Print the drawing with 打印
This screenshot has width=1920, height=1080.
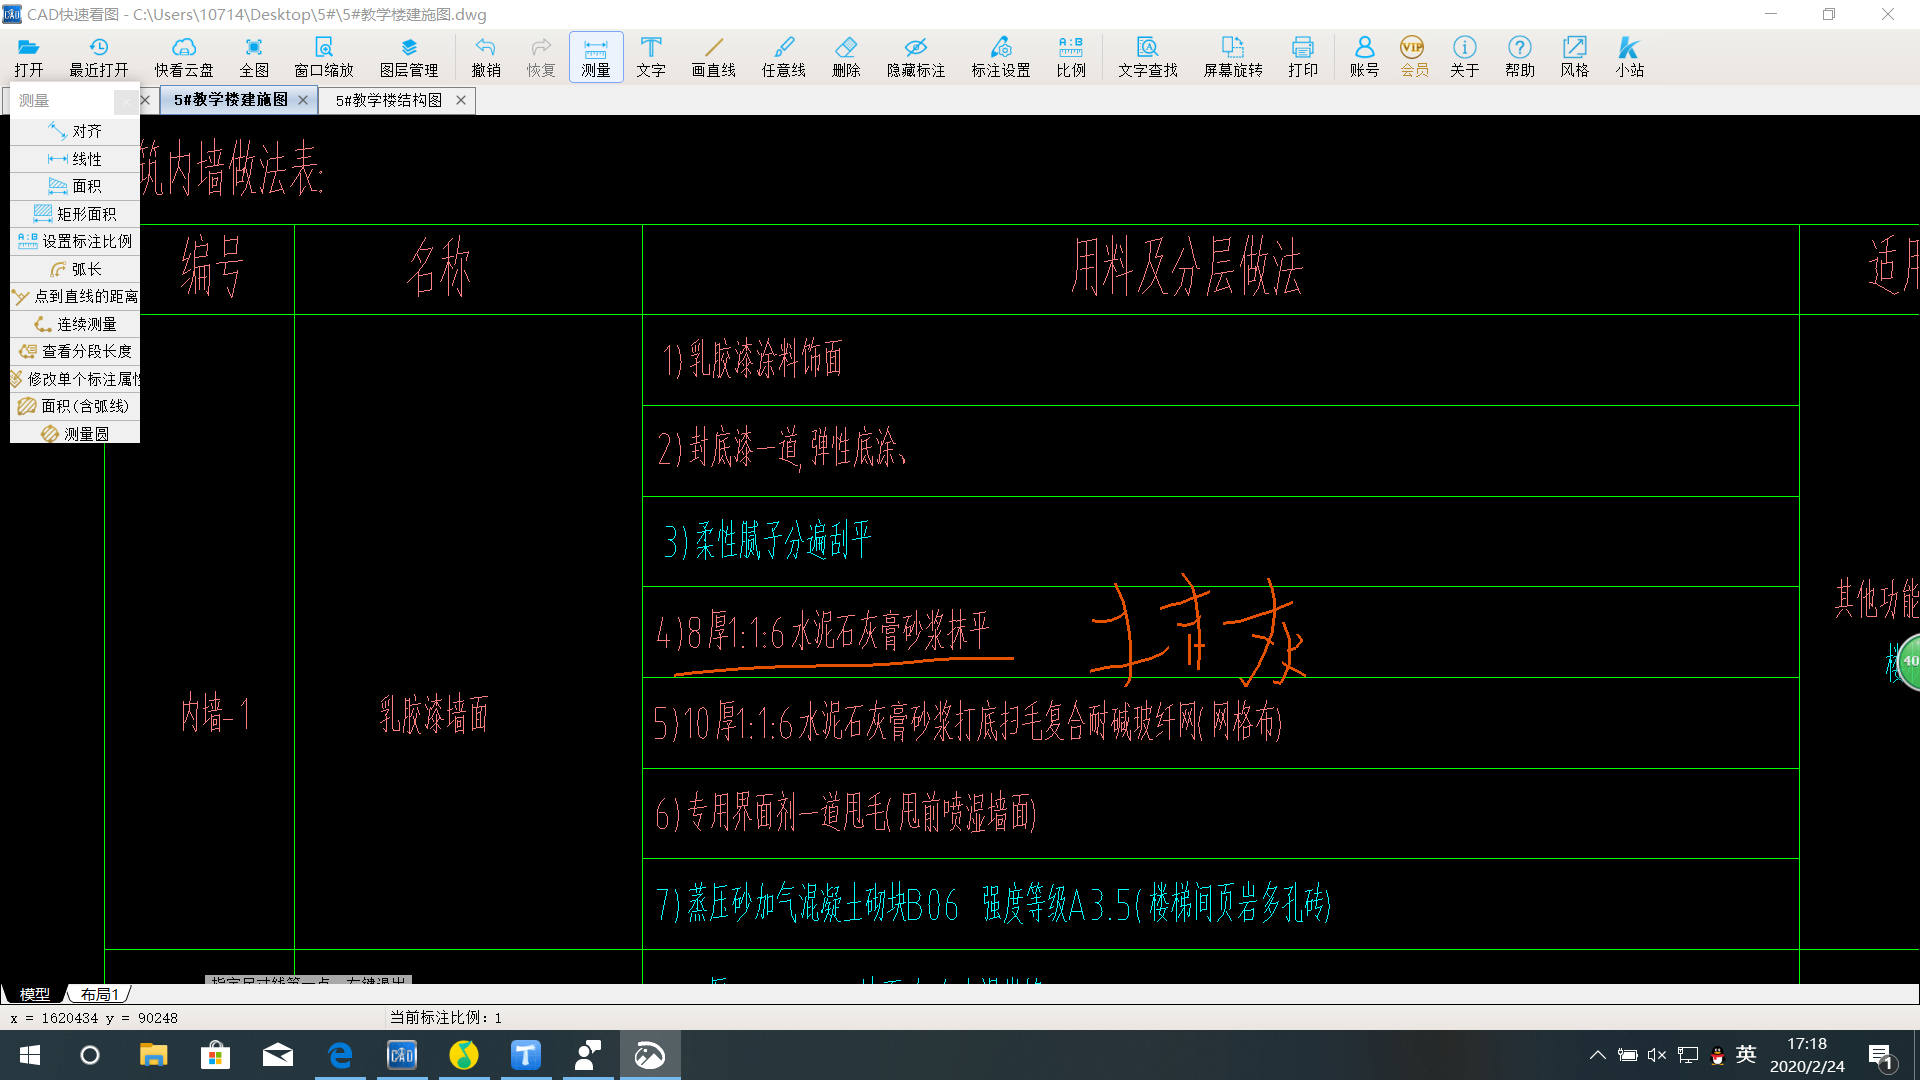(x=1303, y=57)
